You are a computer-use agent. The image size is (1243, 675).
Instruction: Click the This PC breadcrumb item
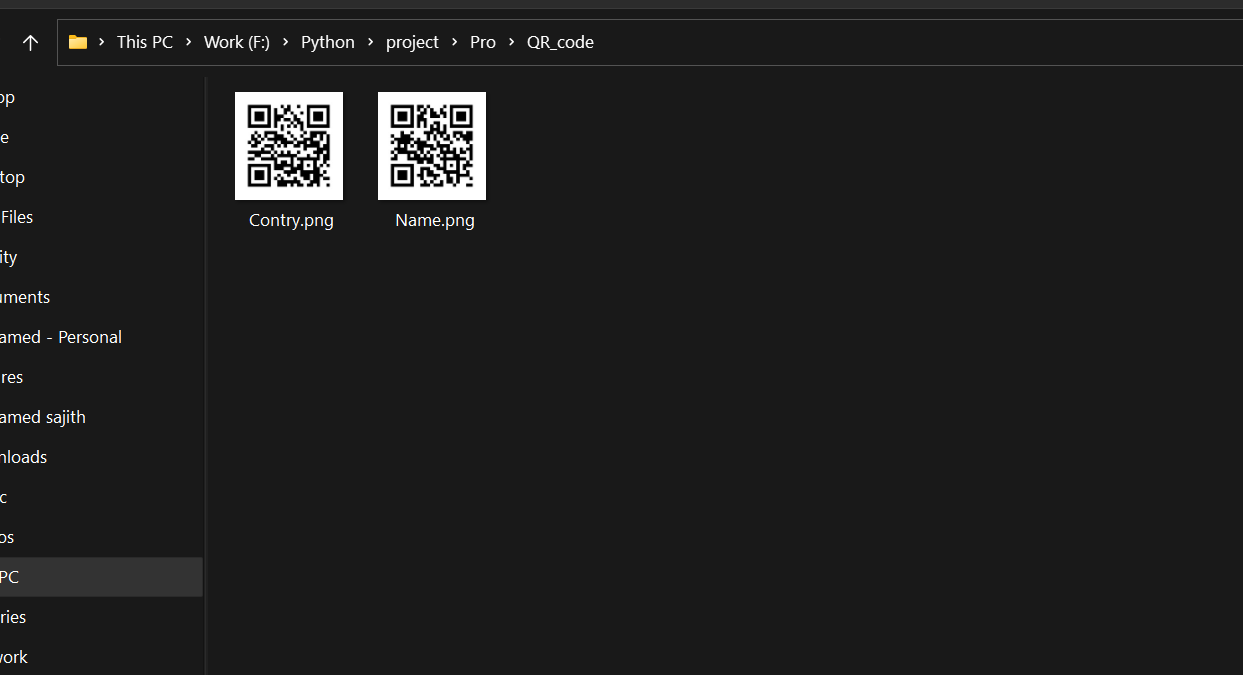point(144,42)
